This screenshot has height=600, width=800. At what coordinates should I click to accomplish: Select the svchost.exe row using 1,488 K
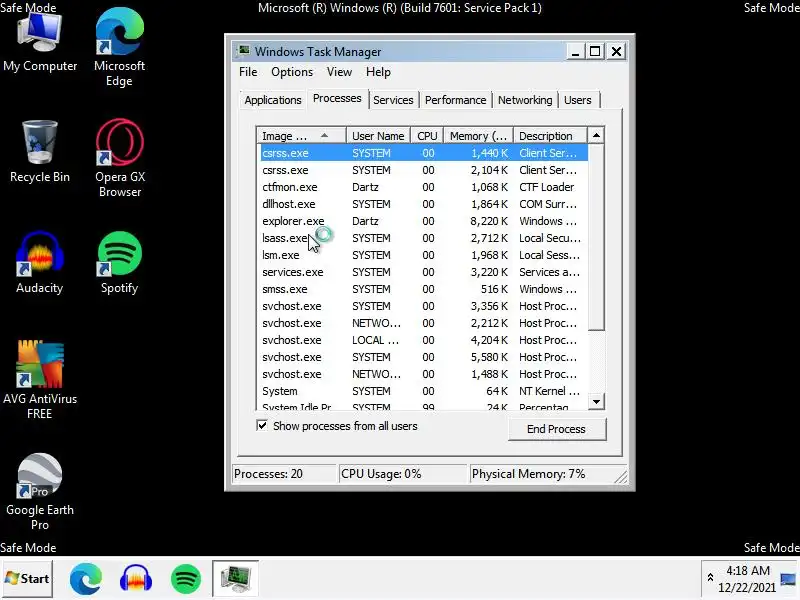click(423, 374)
